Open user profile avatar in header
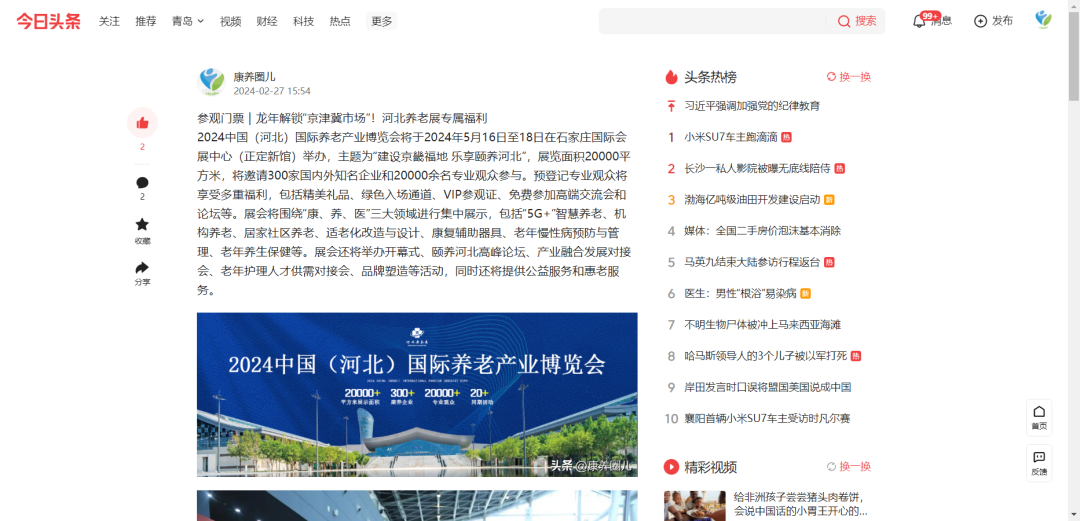 pyautogui.click(x=1043, y=20)
